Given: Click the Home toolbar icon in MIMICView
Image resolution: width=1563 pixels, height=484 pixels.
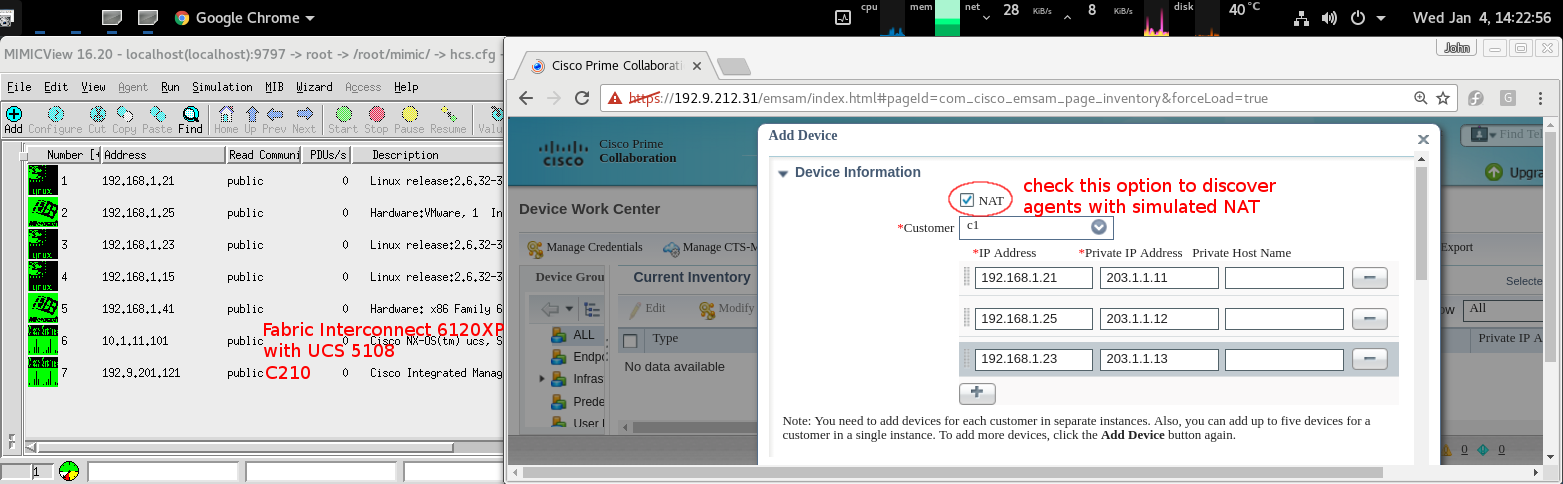Looking at the screenshot, I should point(226,120).
